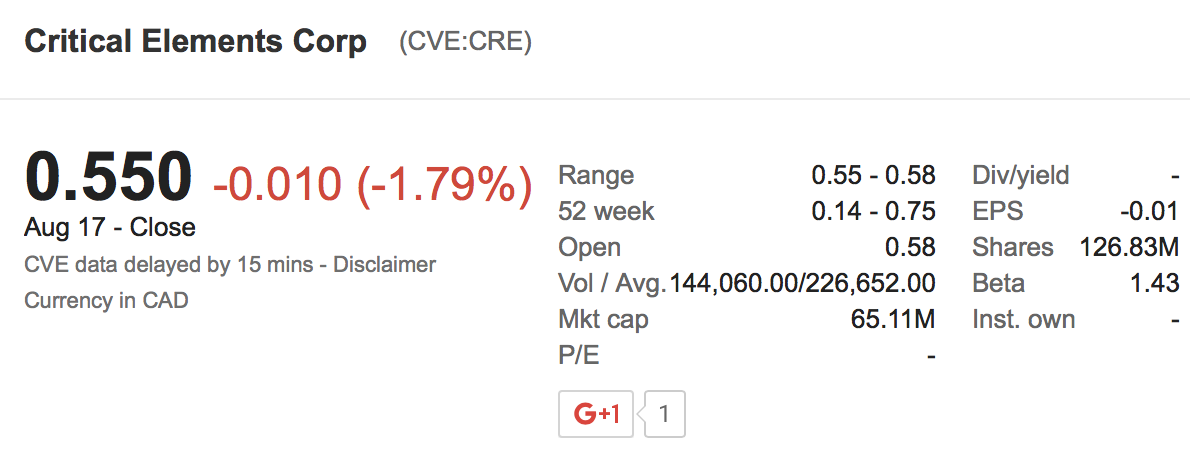Click the Beta value 1.43
This screenshot has height=454, width=1190.
(1154, 284)
